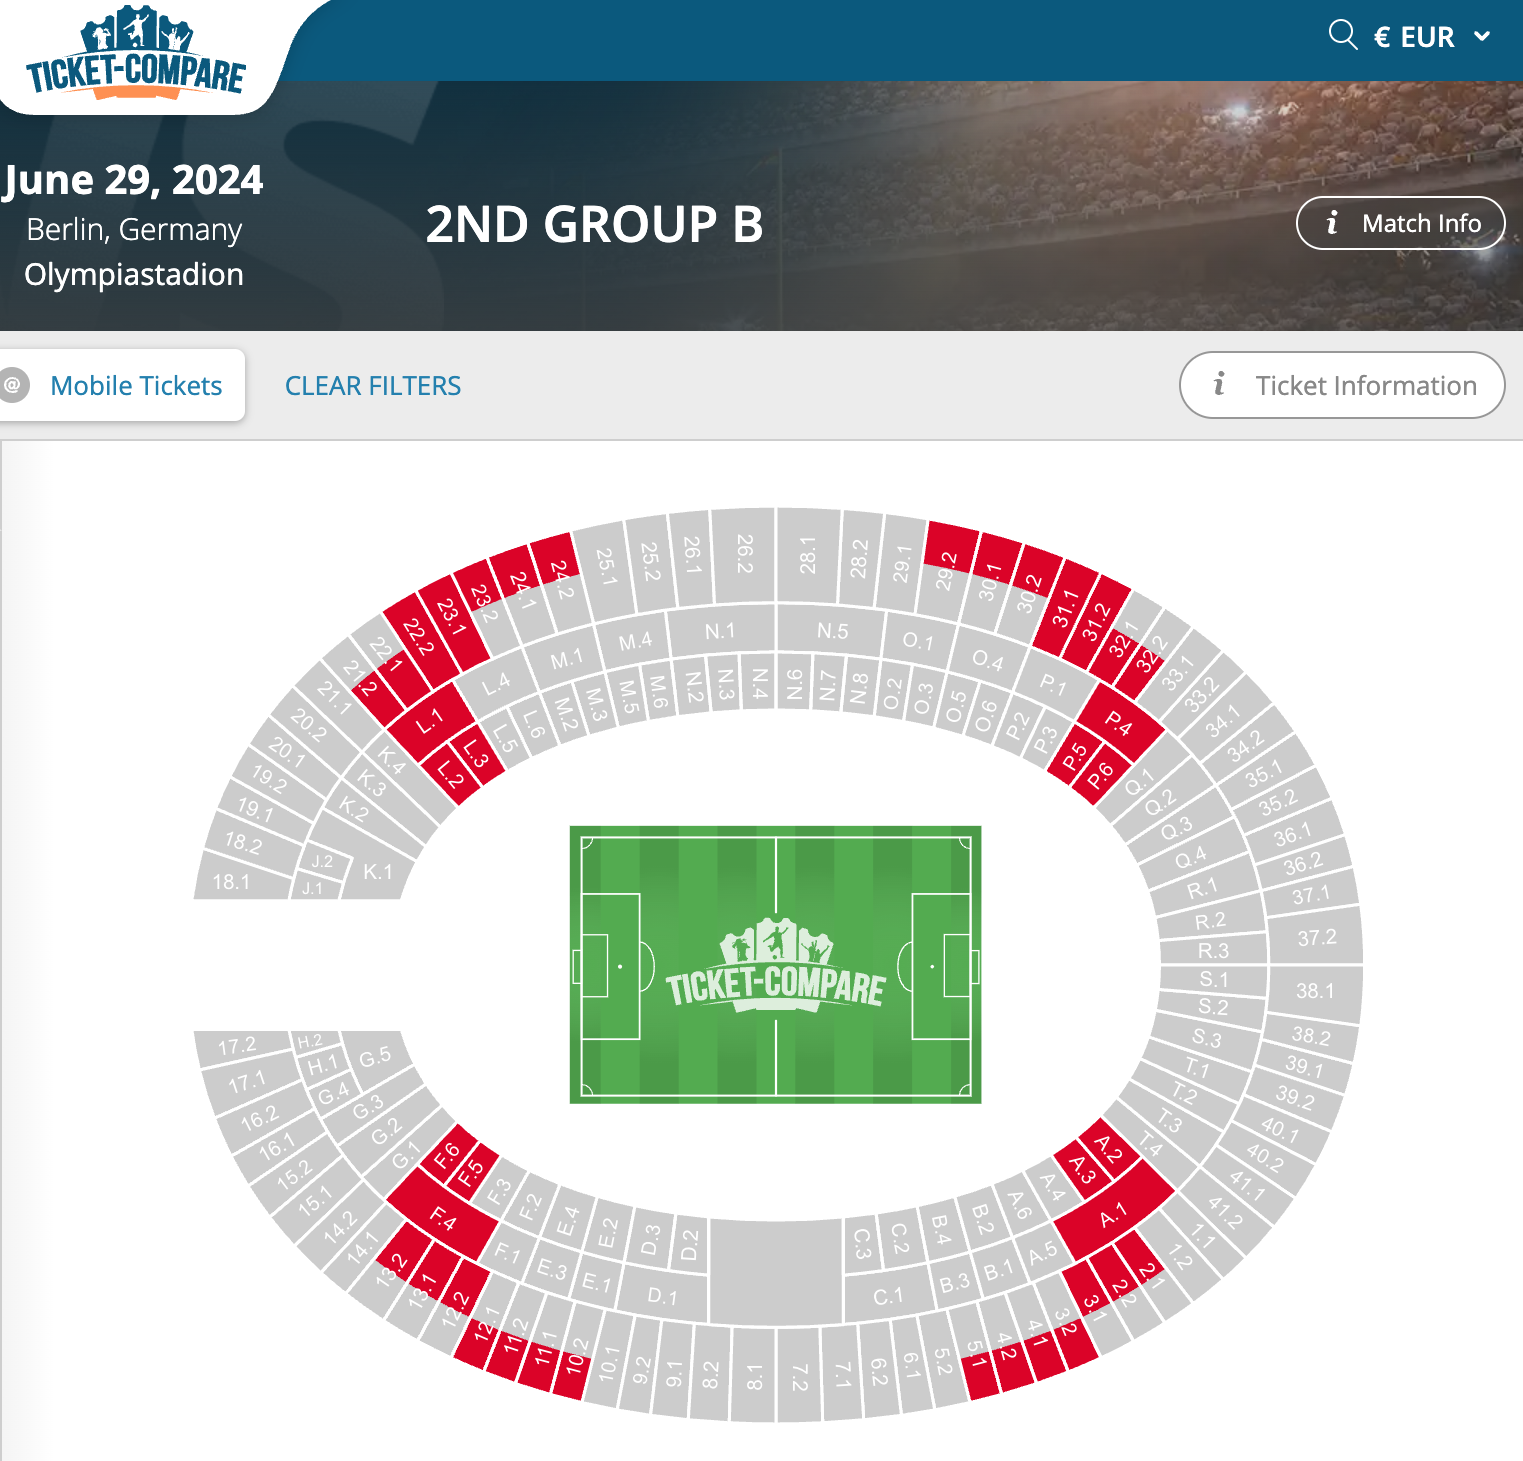Click the Mobile Tickets @ icon
This screenshot has width=1523, height=1461.
[x=13, y=385]
